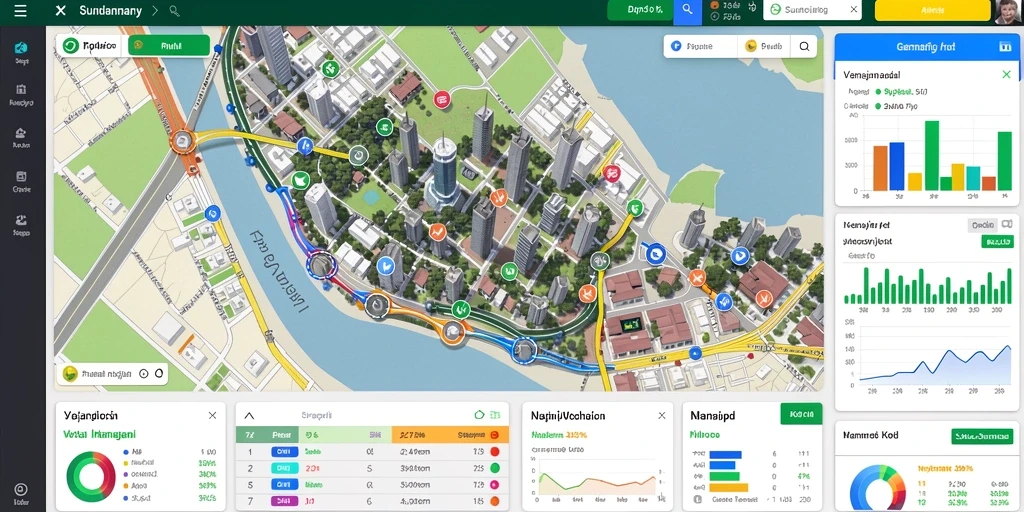Open the gray dropdown in middle right panel
Image resolution: width=1024 pixels, height=512 pixels.
[x=983, y=225]
